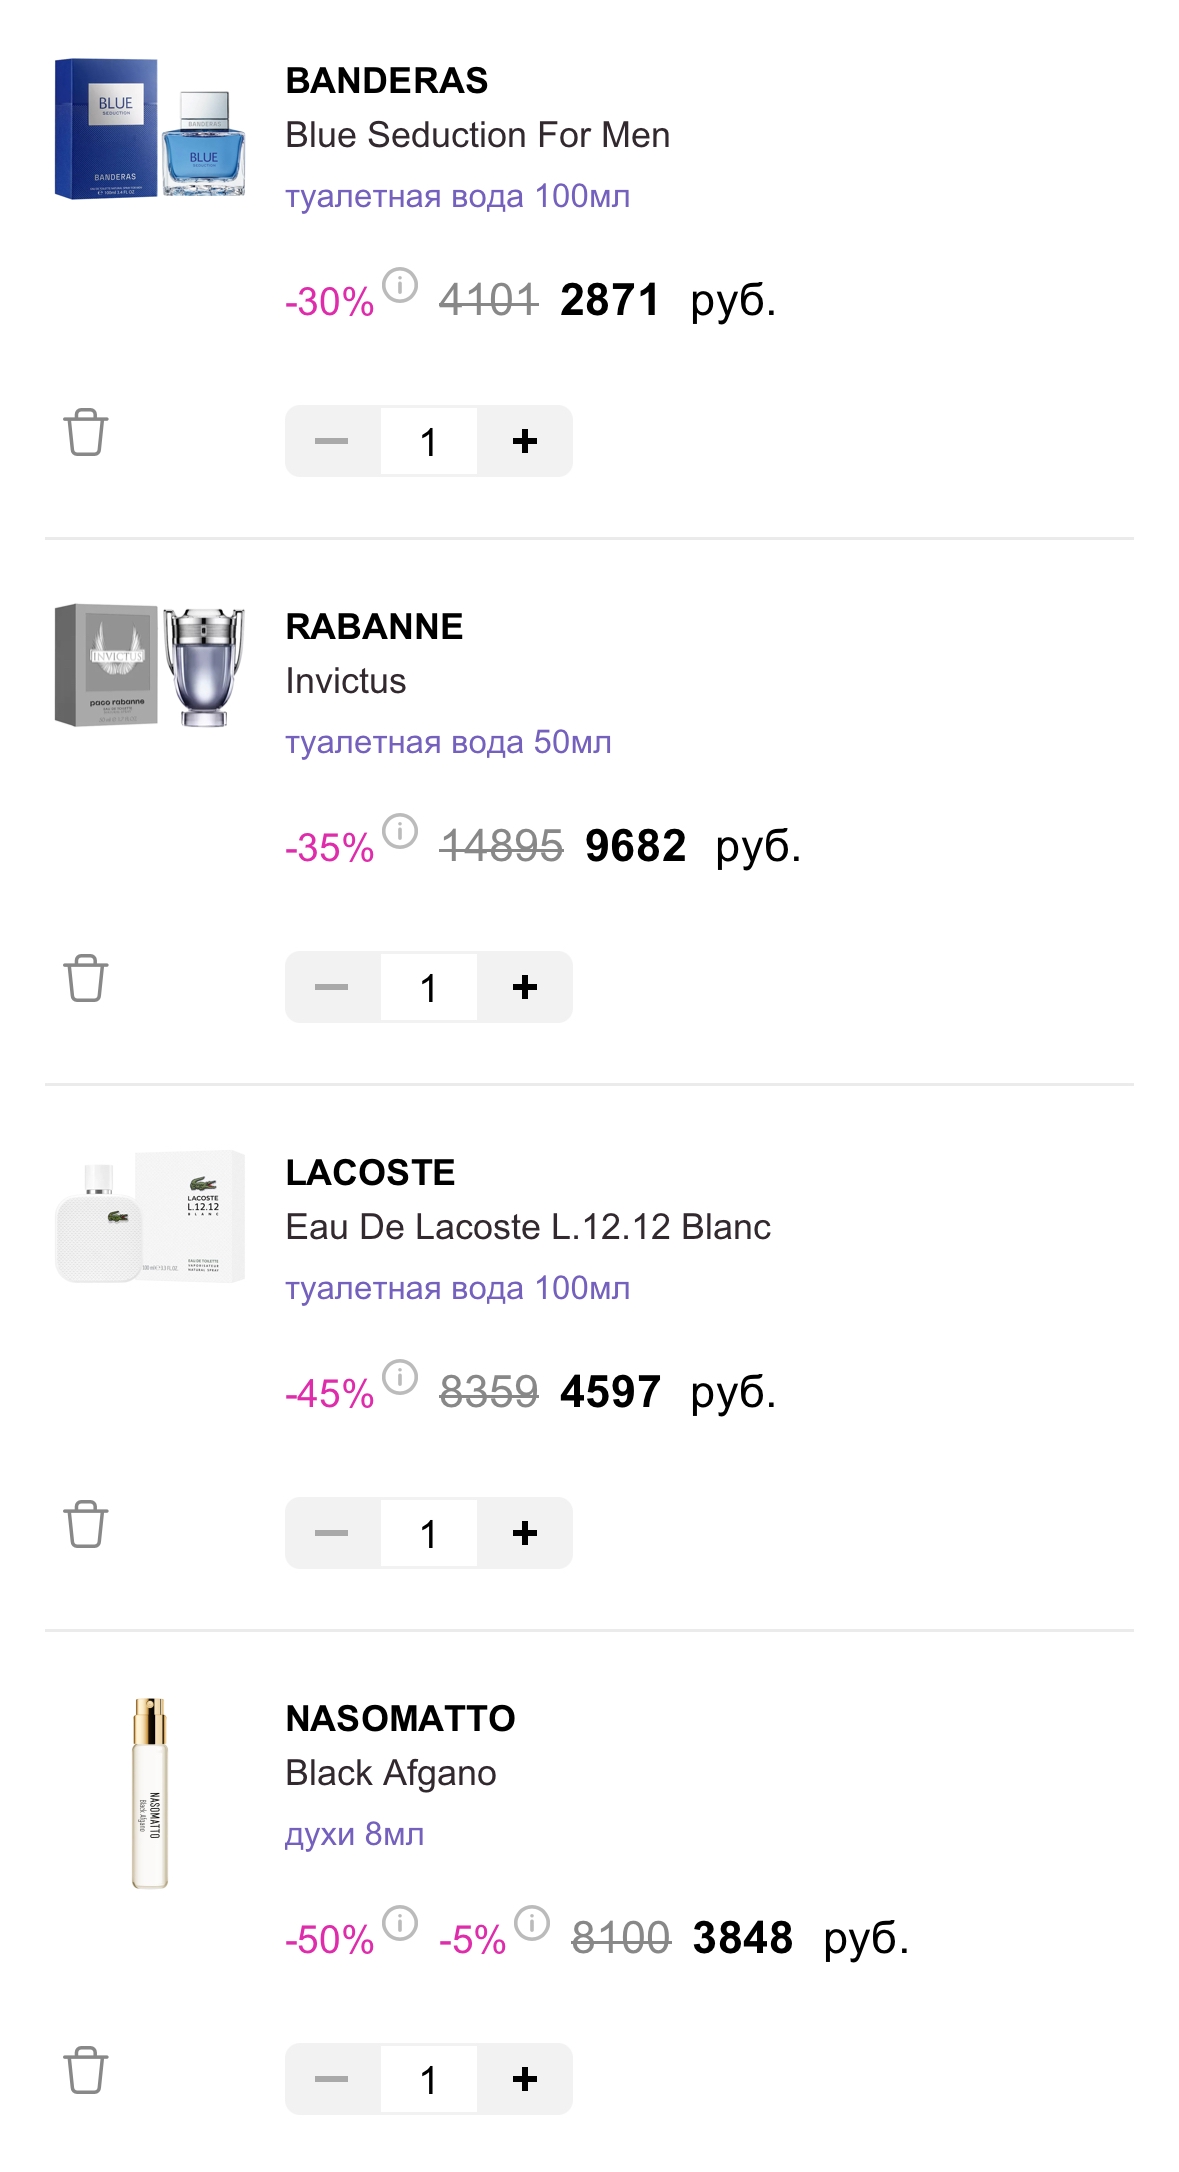Open info icon beside -35% discount
This screenshot has height=2172, width=1179.
pos(400,831)
